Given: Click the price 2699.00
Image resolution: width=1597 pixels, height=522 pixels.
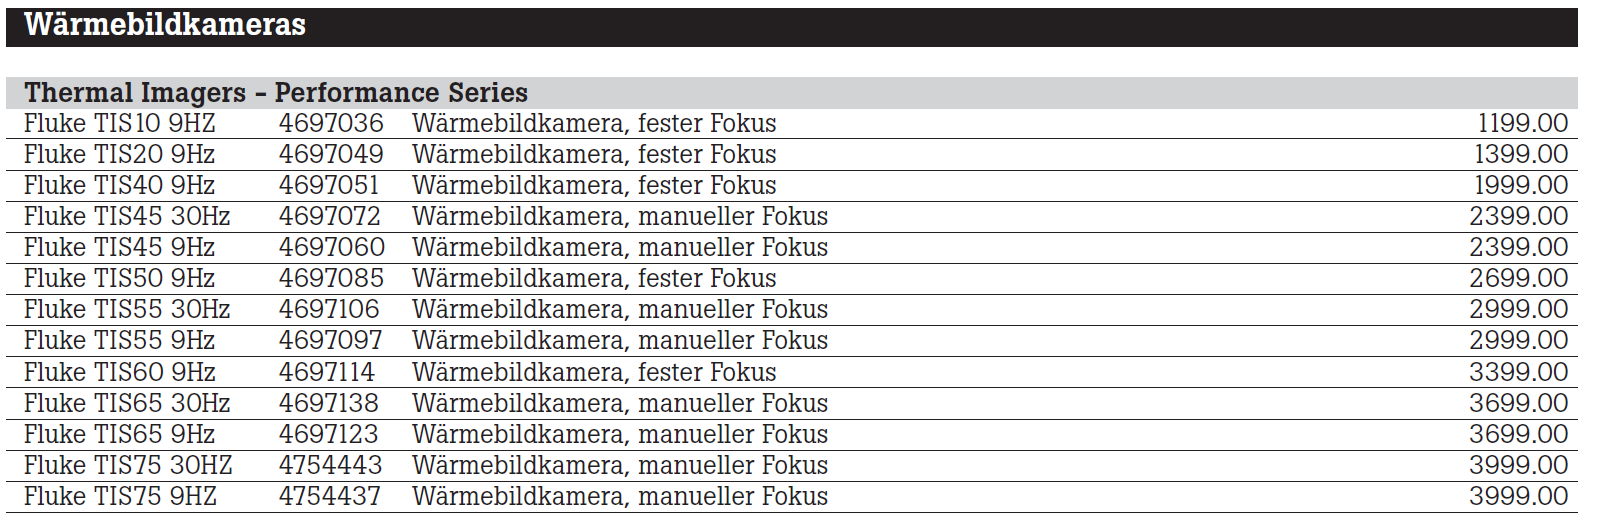Looking at the screenshot, I should (1518, 279).
